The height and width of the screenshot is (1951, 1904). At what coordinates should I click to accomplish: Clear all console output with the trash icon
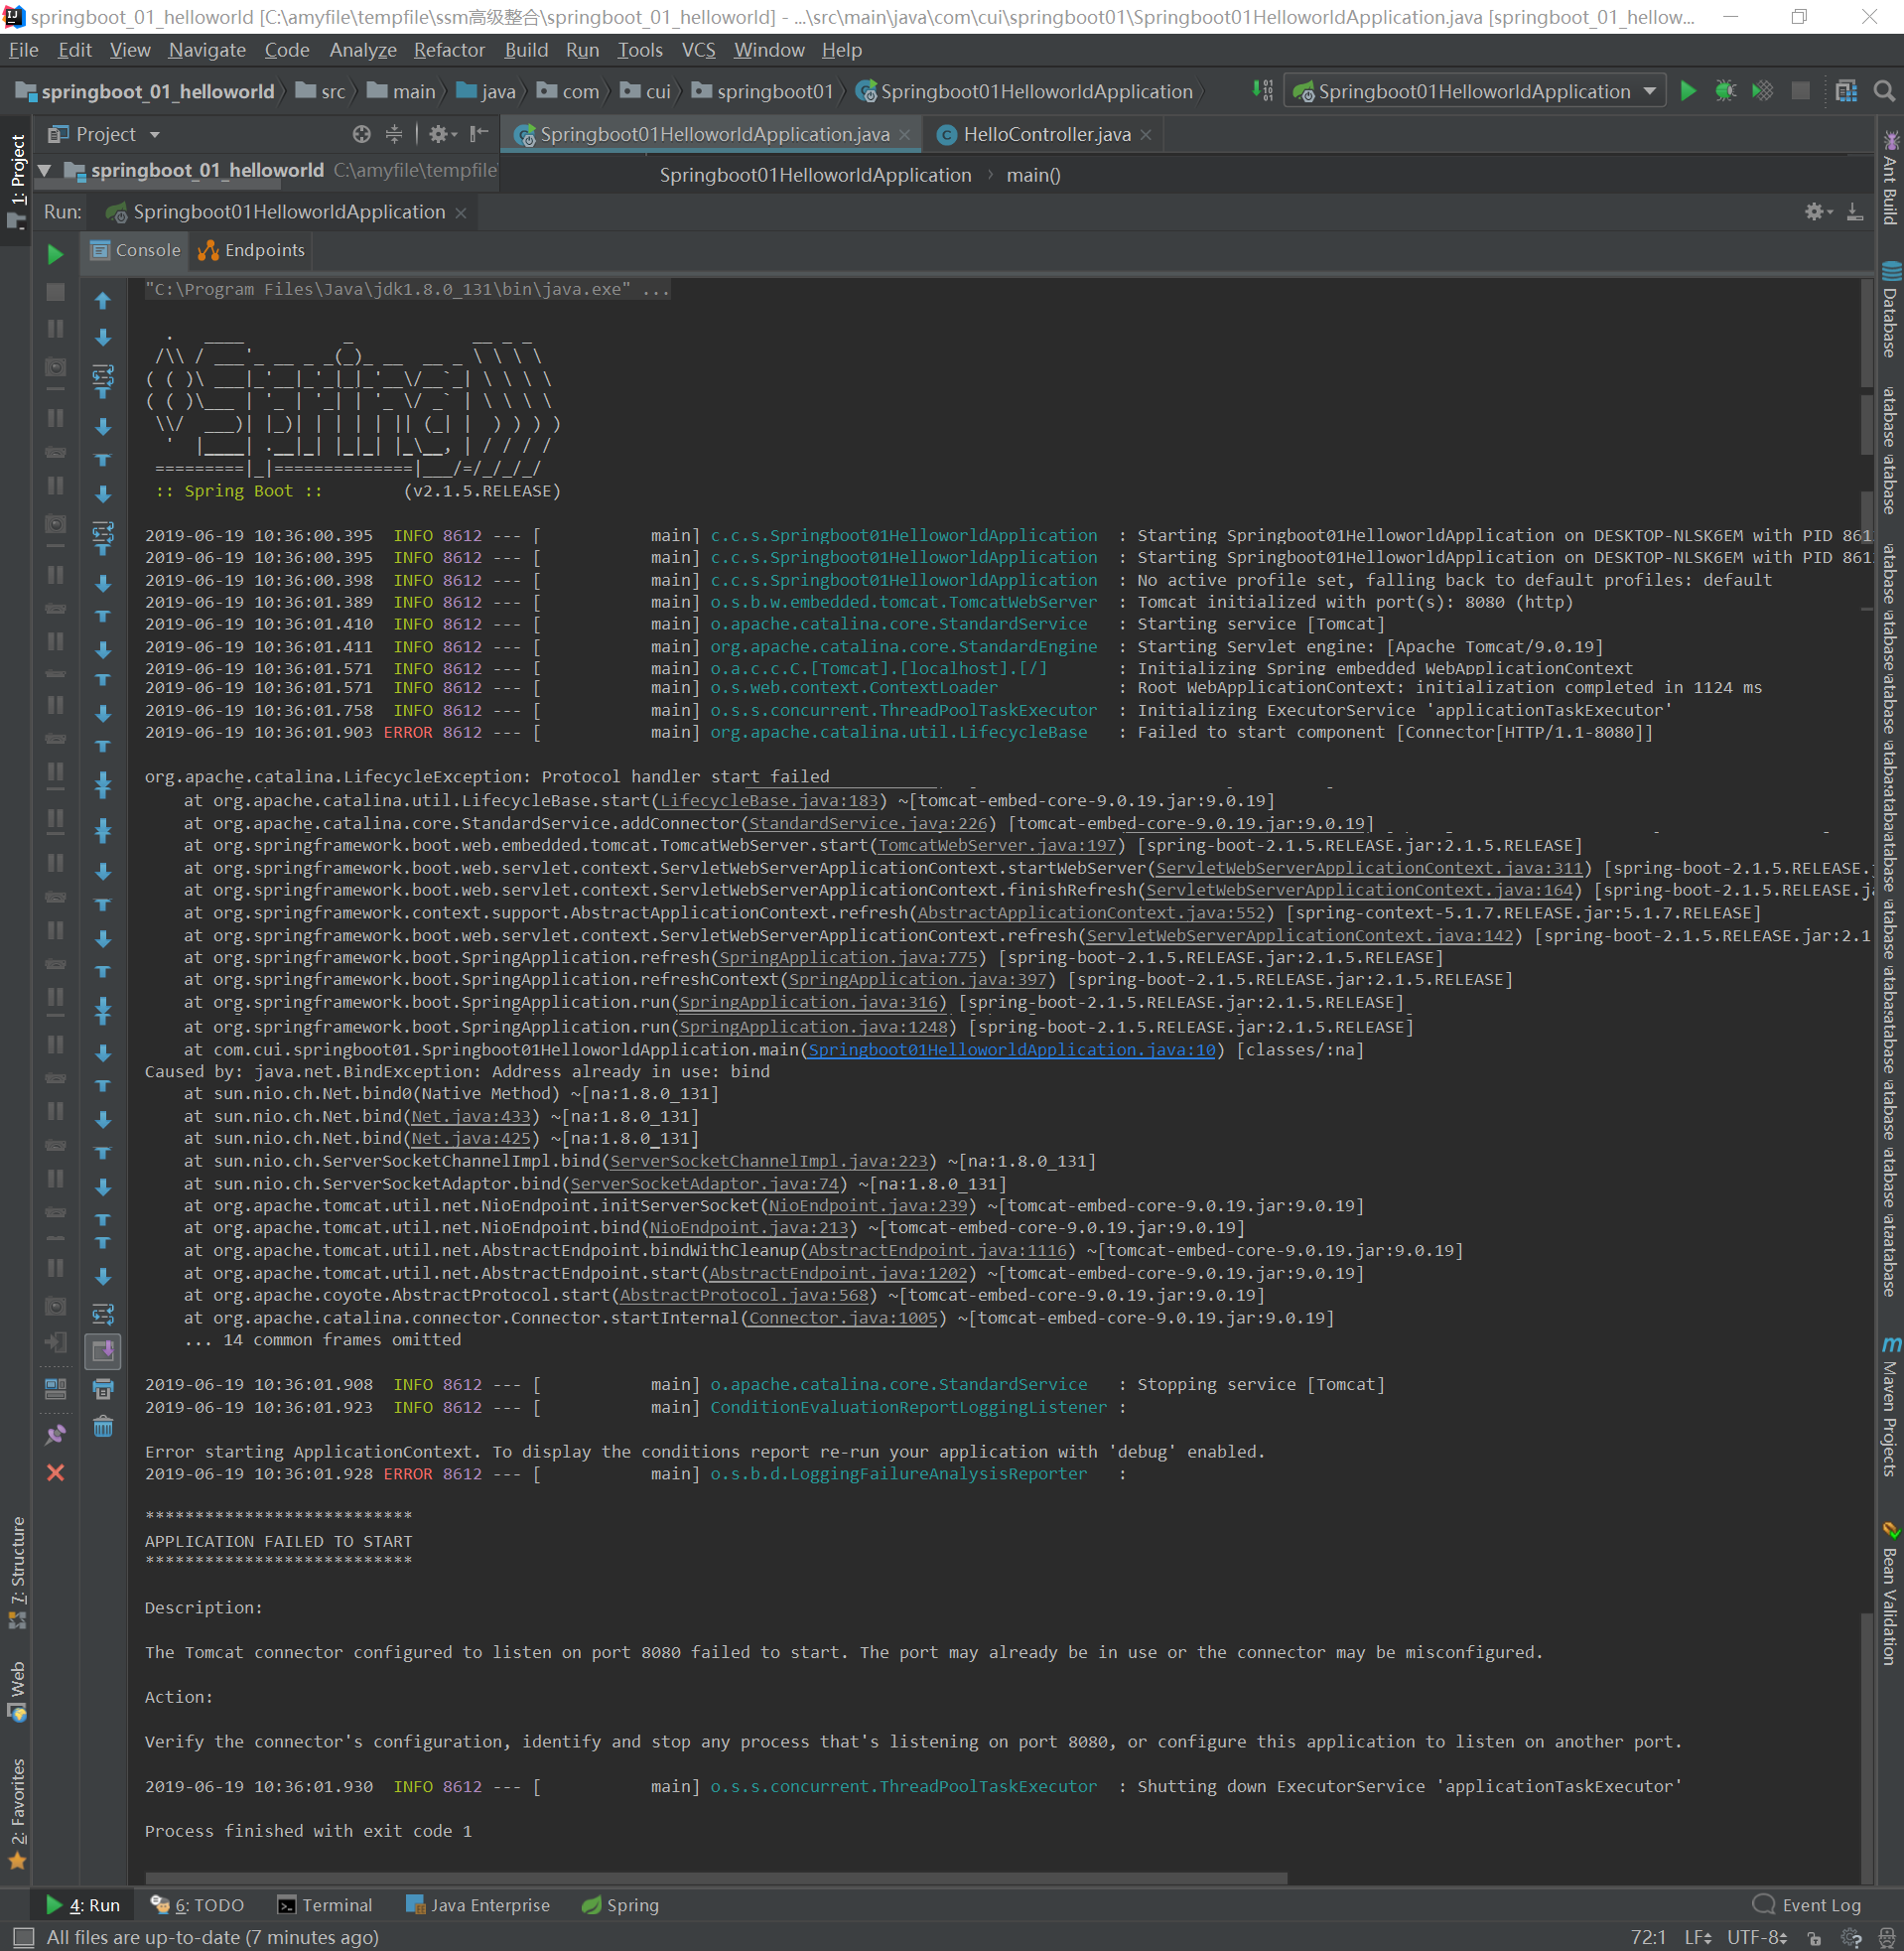coord(103,1427)
